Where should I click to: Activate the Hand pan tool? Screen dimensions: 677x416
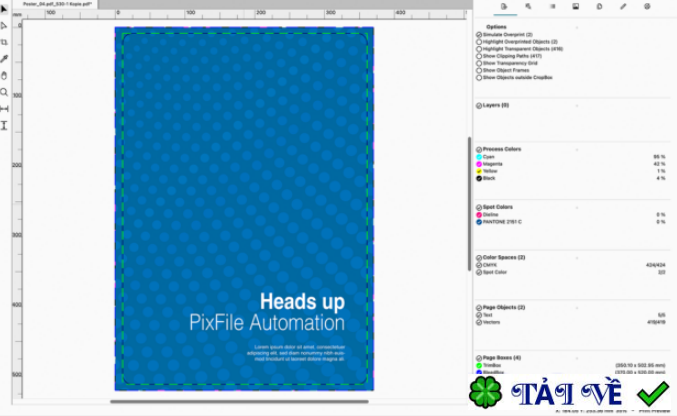point(4,76)
